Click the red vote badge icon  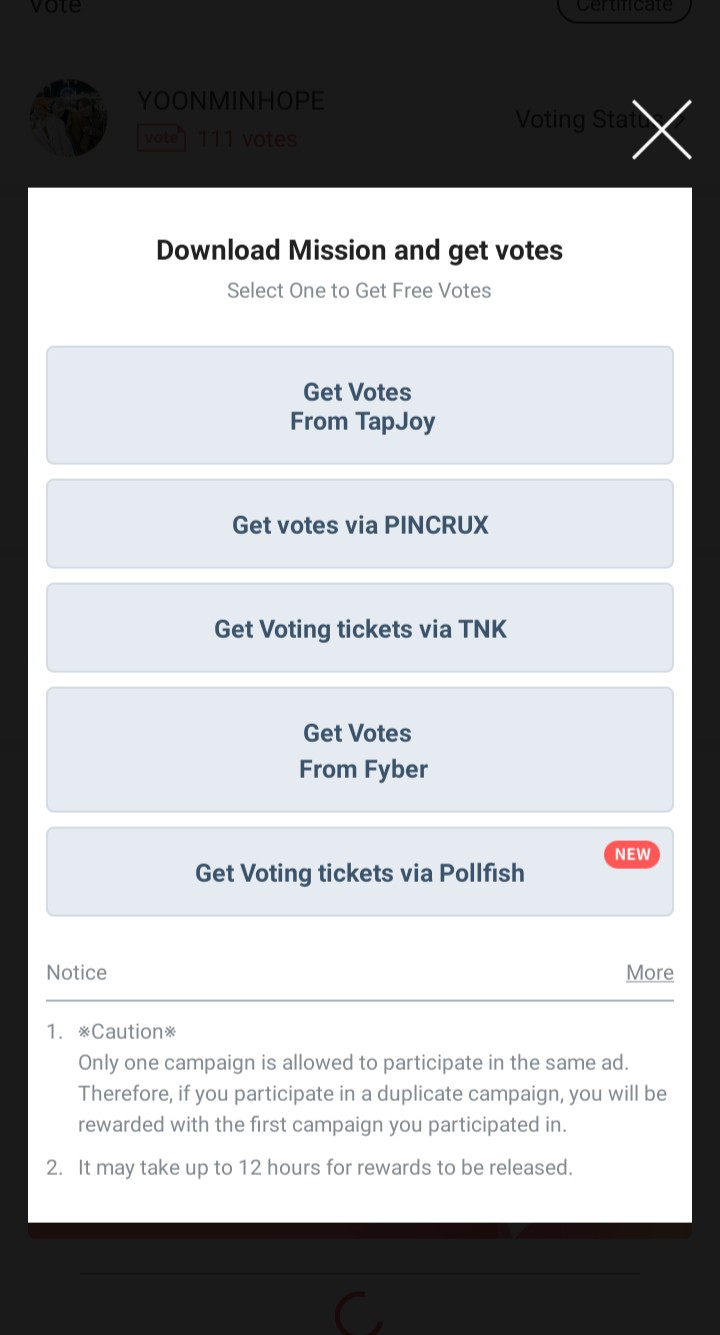tap(161, 138)
